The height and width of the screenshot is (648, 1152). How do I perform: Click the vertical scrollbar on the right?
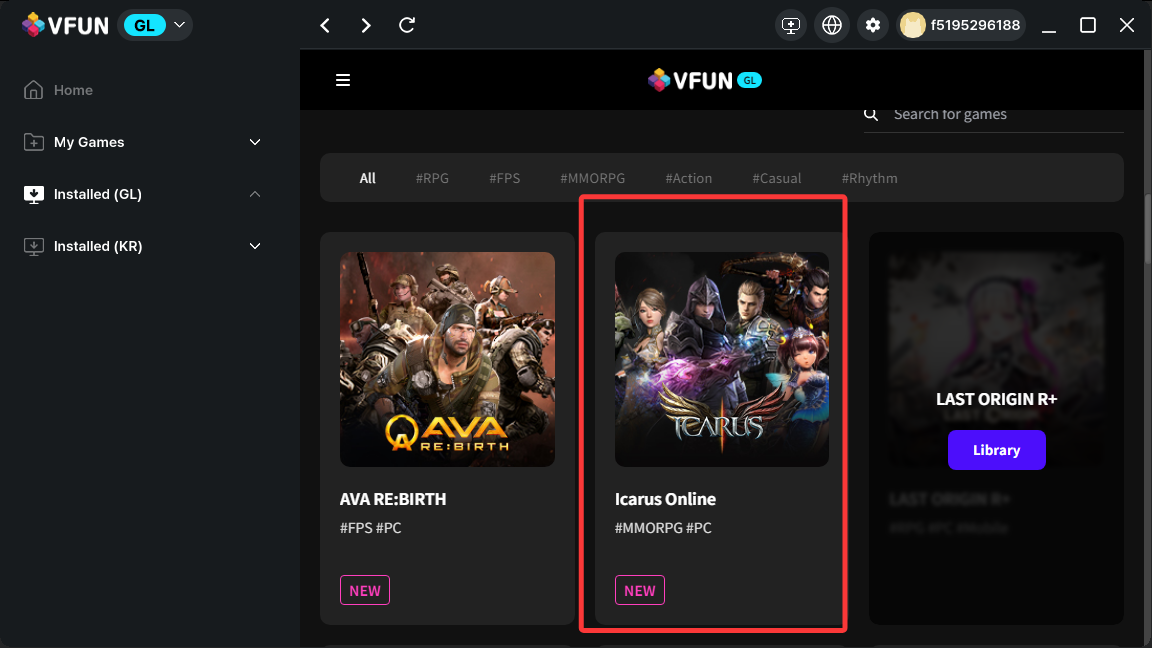[1148, 228]
